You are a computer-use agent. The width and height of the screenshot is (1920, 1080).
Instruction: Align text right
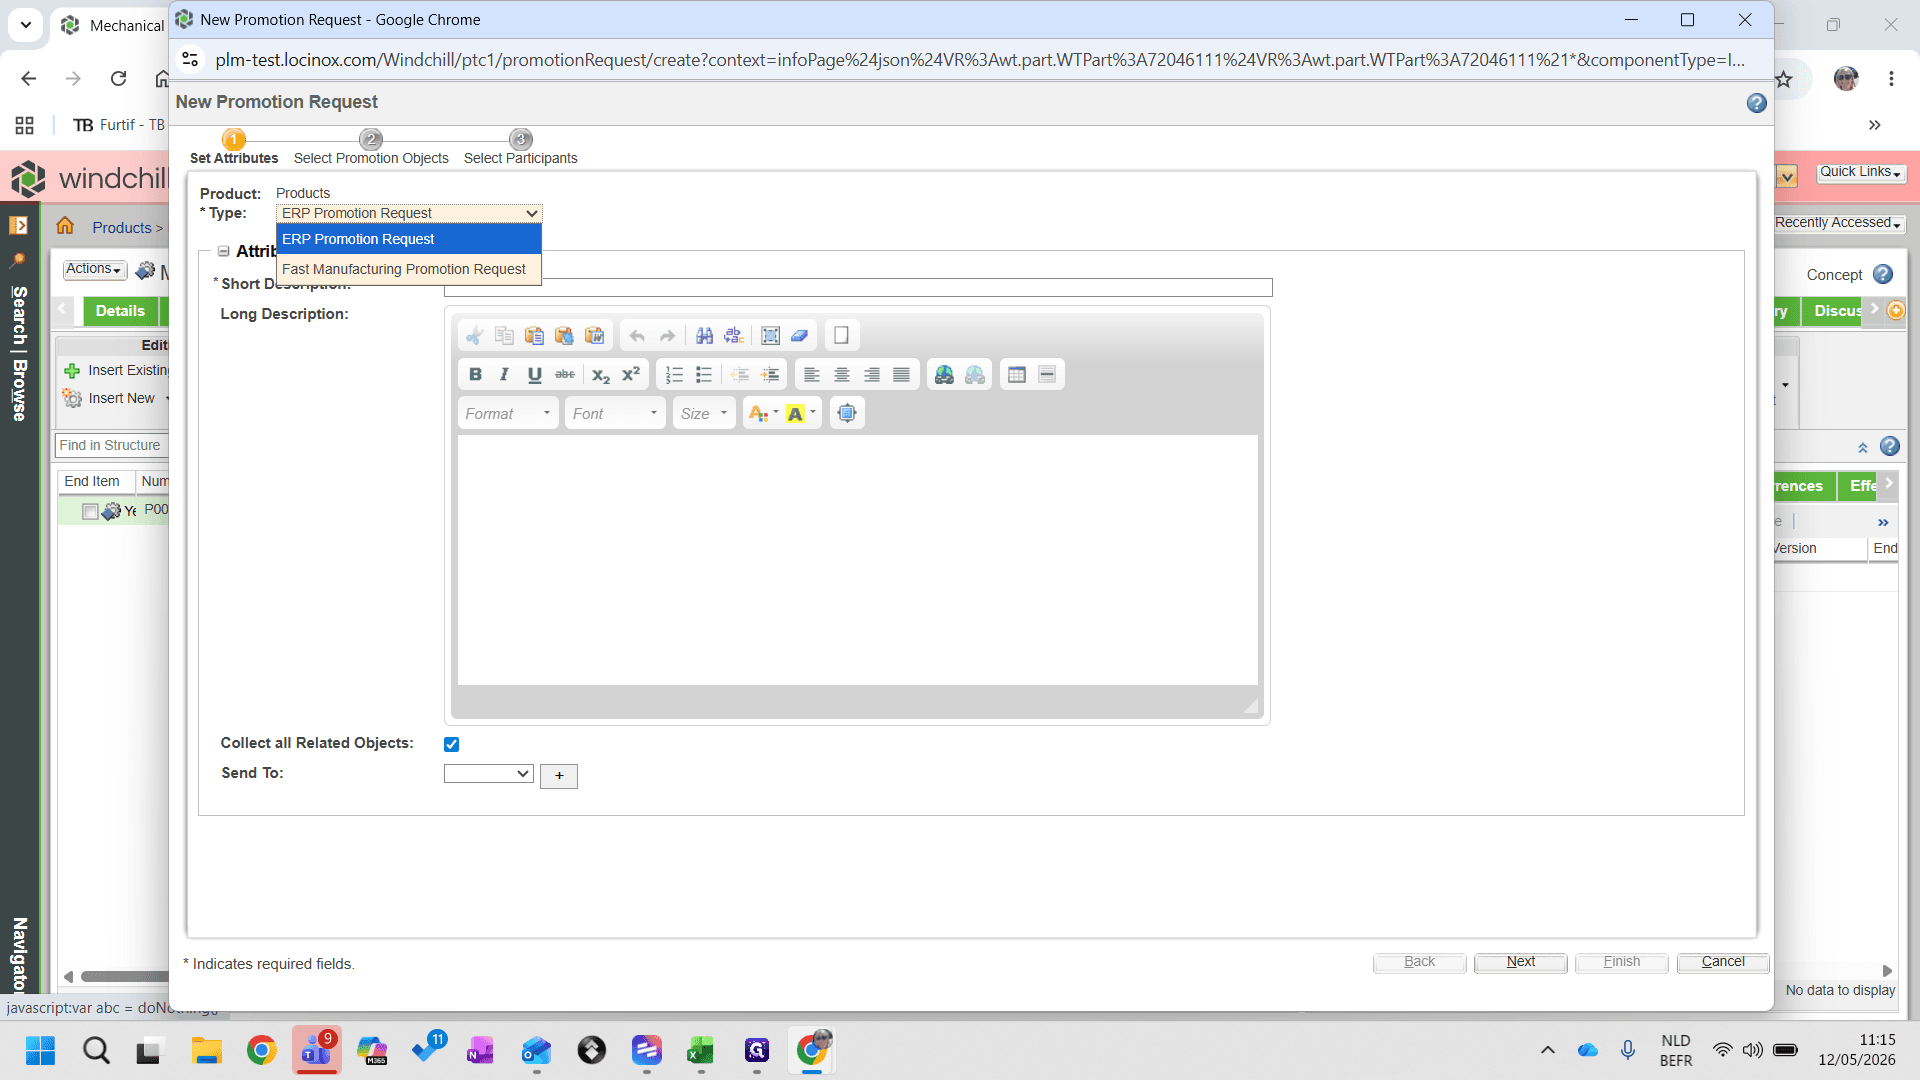872,374
